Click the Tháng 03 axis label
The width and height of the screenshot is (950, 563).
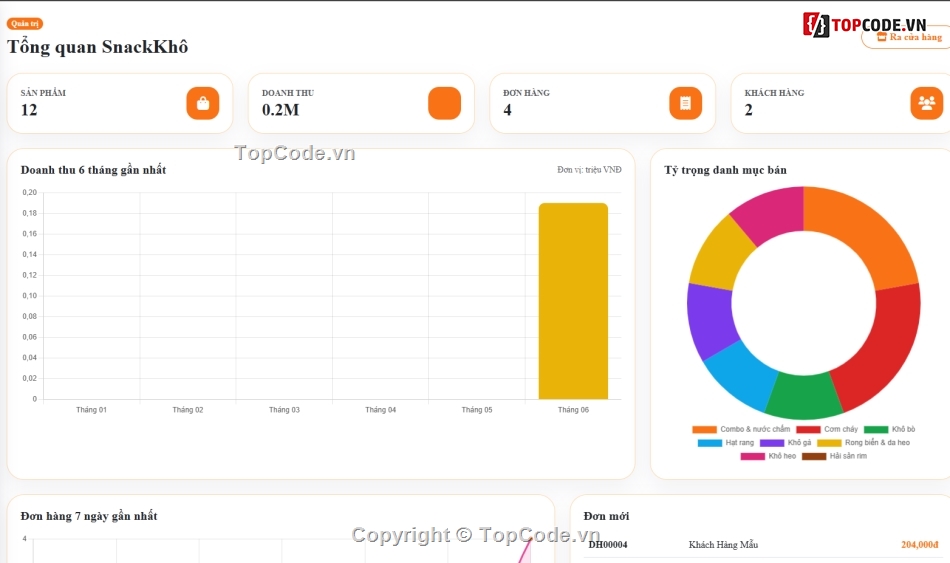click(284, 410)
